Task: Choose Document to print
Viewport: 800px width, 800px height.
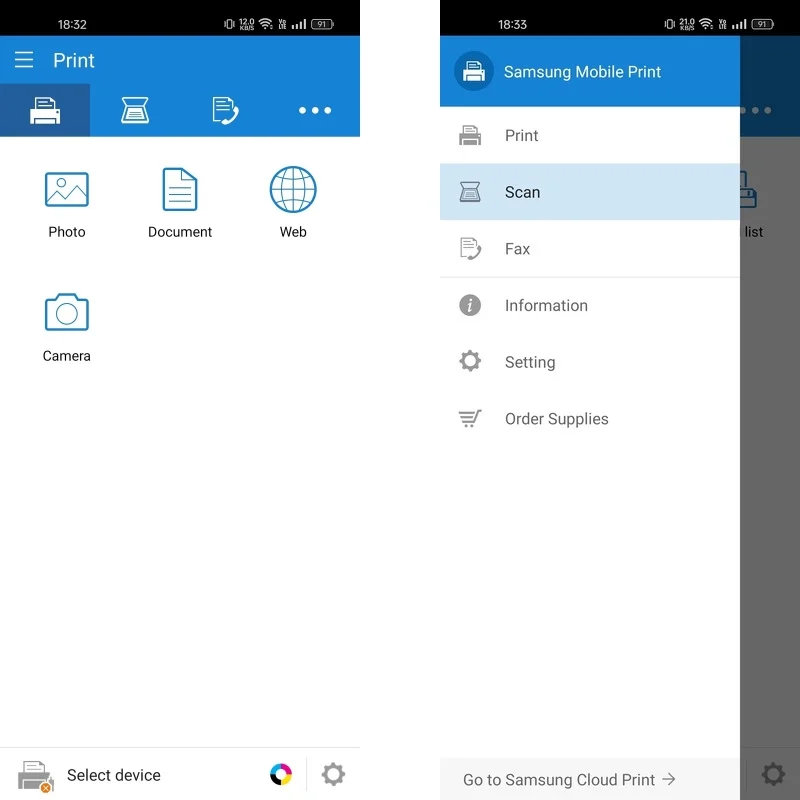Action: coord(180,203)
